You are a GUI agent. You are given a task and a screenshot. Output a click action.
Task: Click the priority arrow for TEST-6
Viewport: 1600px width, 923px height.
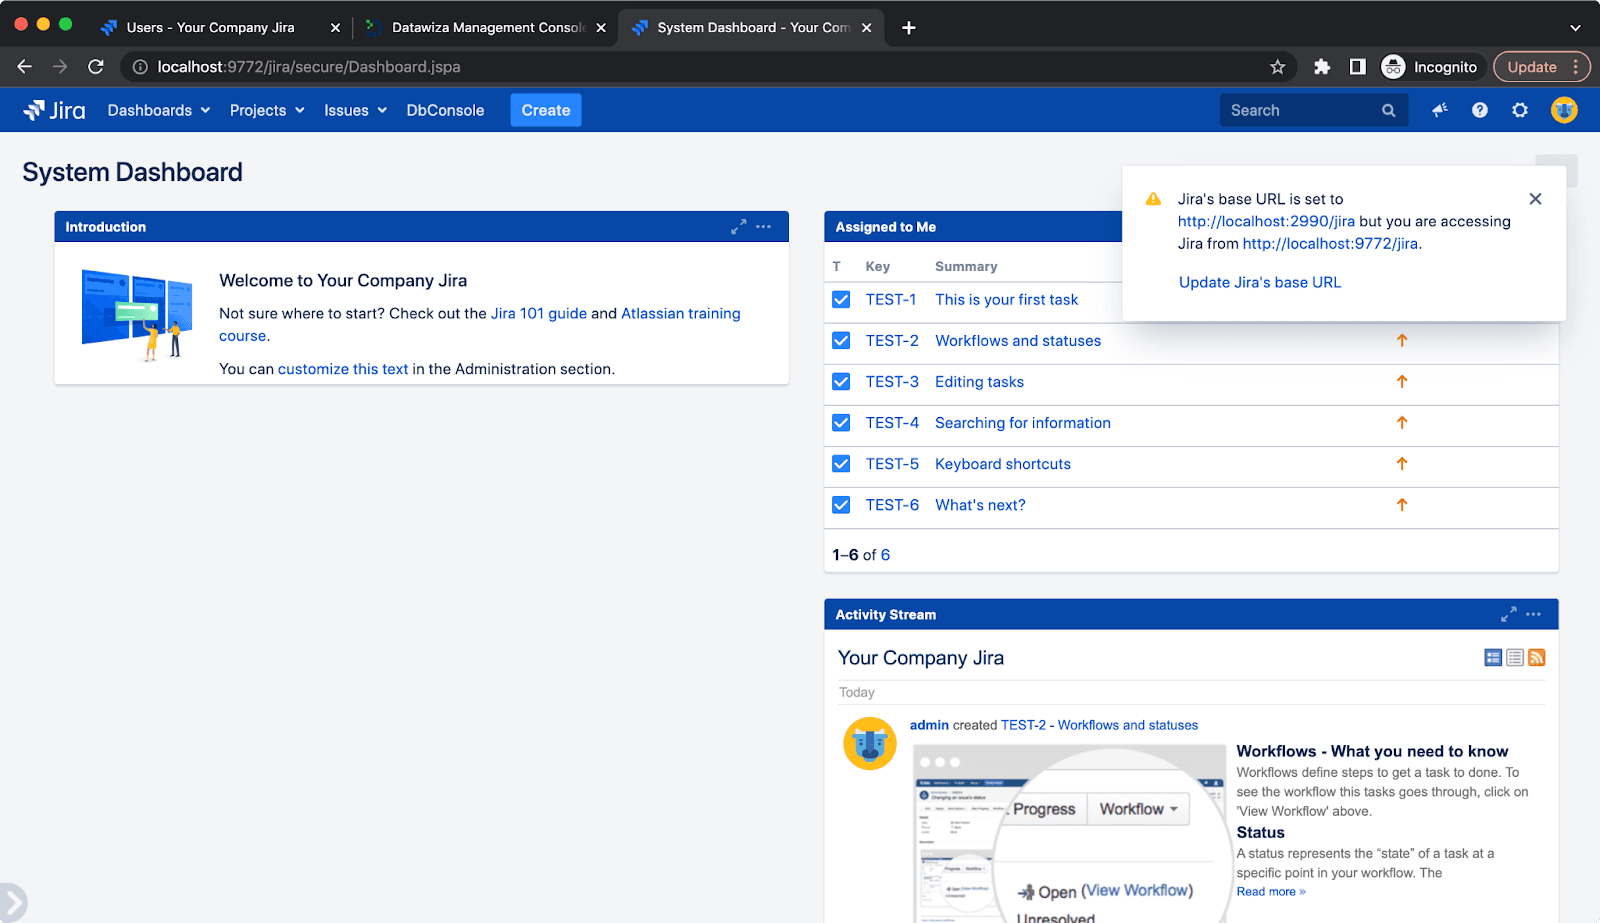(x=1402, y=505)
